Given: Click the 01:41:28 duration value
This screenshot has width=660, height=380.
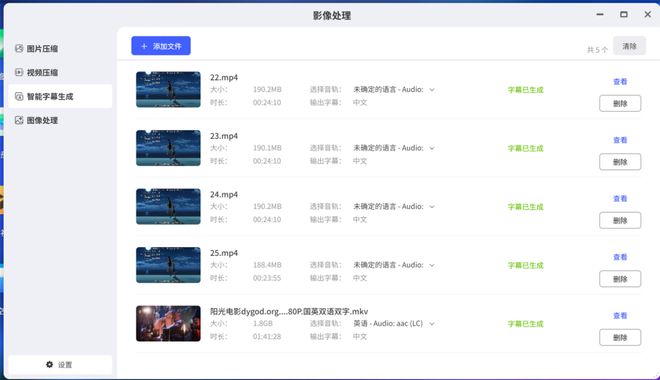Looking at the screenshot, I should (267, 337).
